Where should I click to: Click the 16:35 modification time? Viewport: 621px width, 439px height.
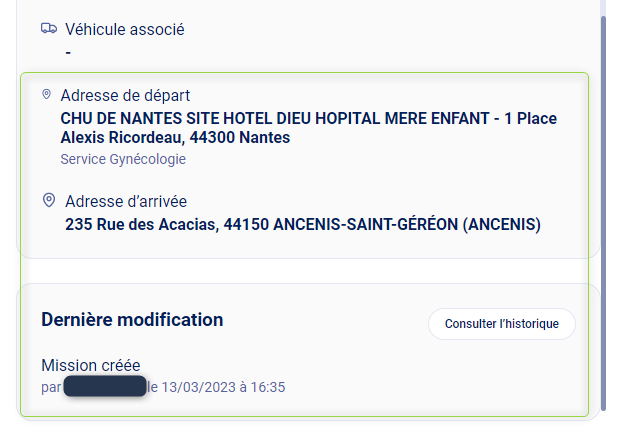coord(272,386)
